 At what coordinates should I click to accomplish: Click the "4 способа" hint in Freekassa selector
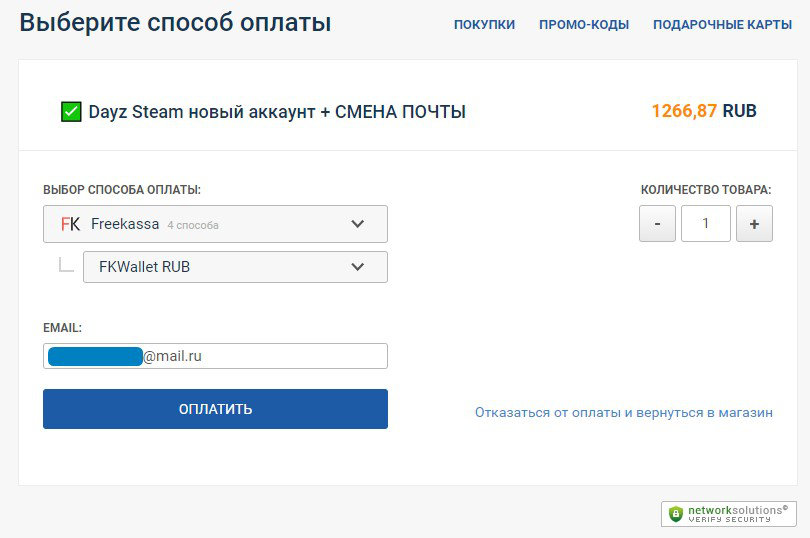click(193, 225)
